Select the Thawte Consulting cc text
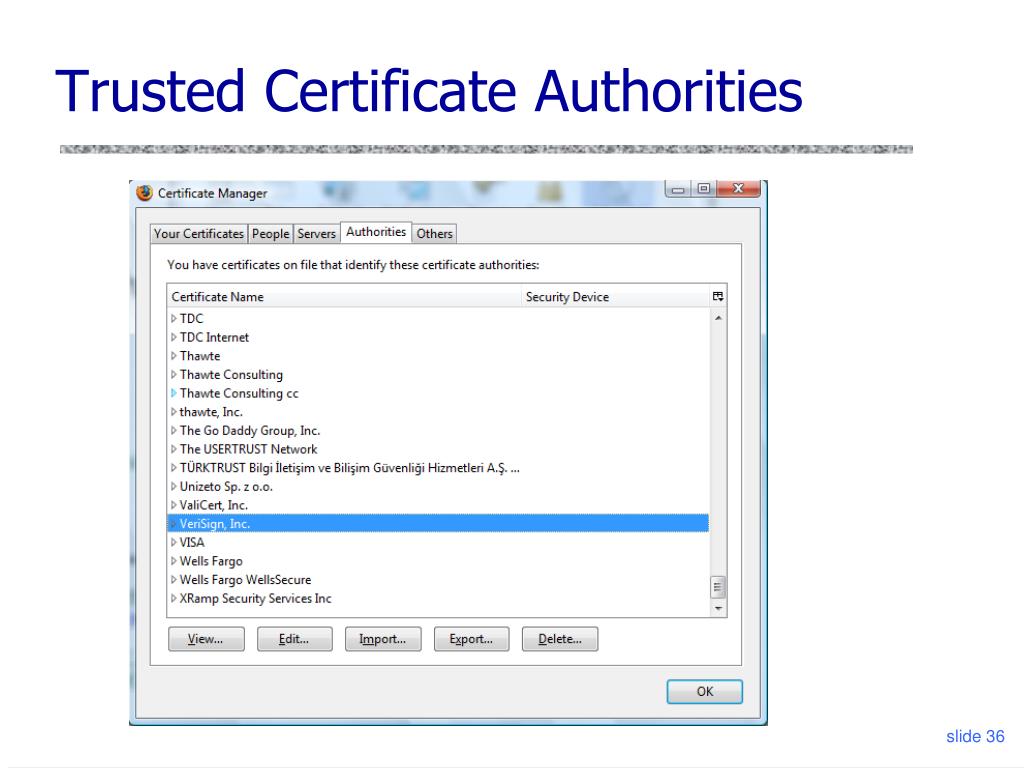The image size is (1024, 768). tap(239, 393)
